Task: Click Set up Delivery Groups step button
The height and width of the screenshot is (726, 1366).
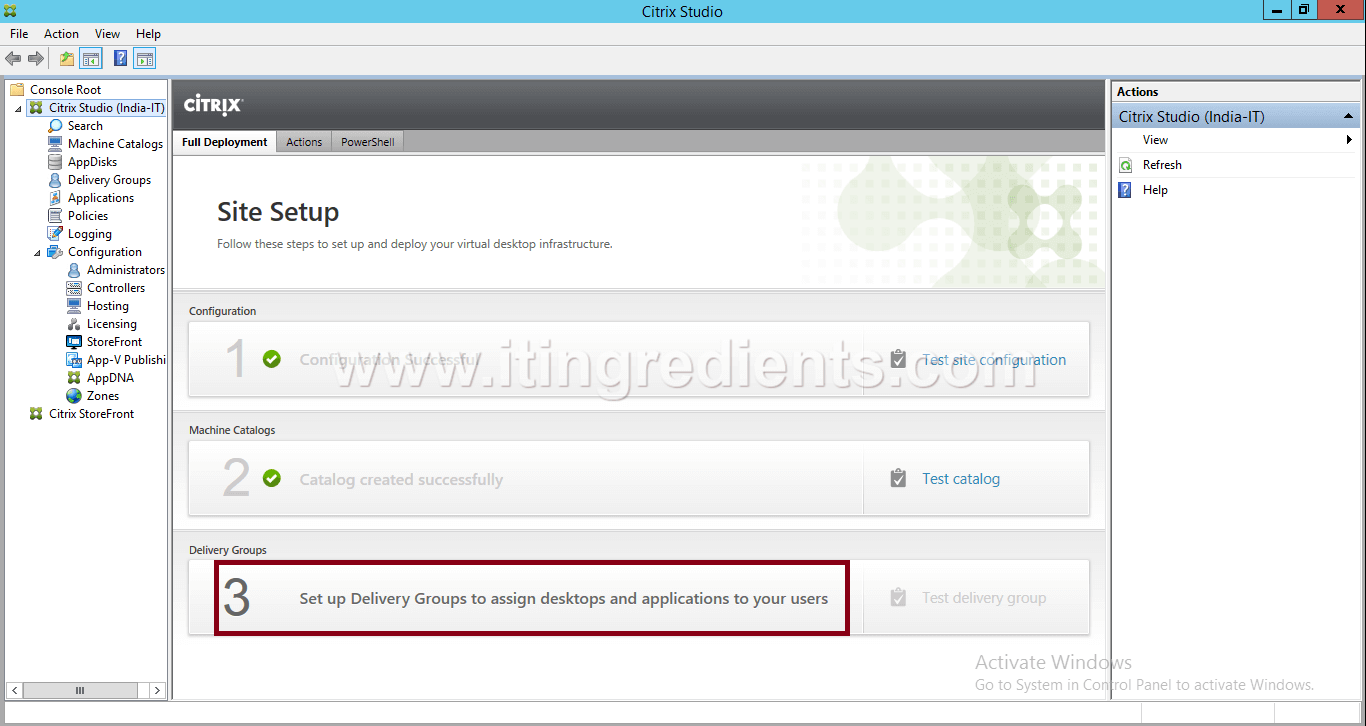Action: [x=532, y=598]
